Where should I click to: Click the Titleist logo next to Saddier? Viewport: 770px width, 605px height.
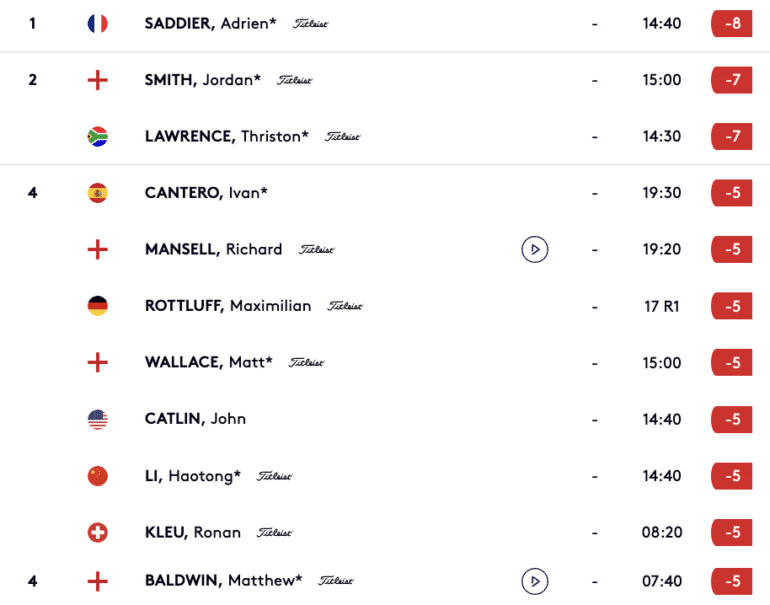310,24
